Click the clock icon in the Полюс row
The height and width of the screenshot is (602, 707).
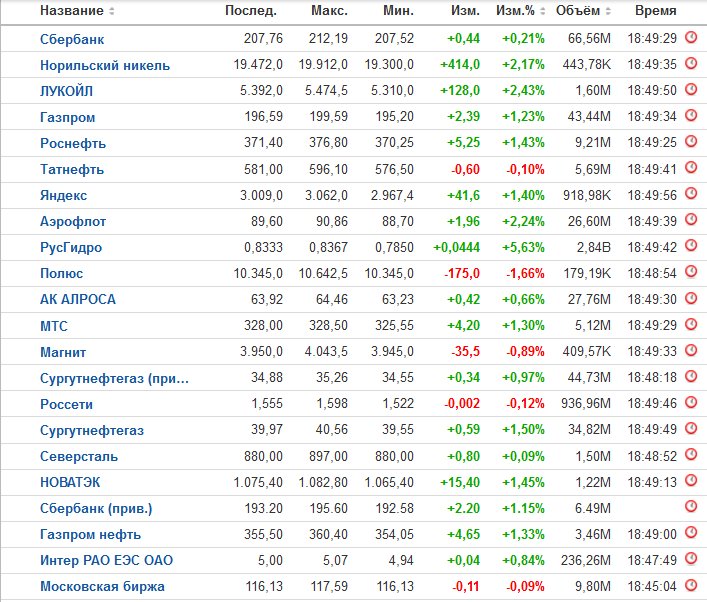691,272
